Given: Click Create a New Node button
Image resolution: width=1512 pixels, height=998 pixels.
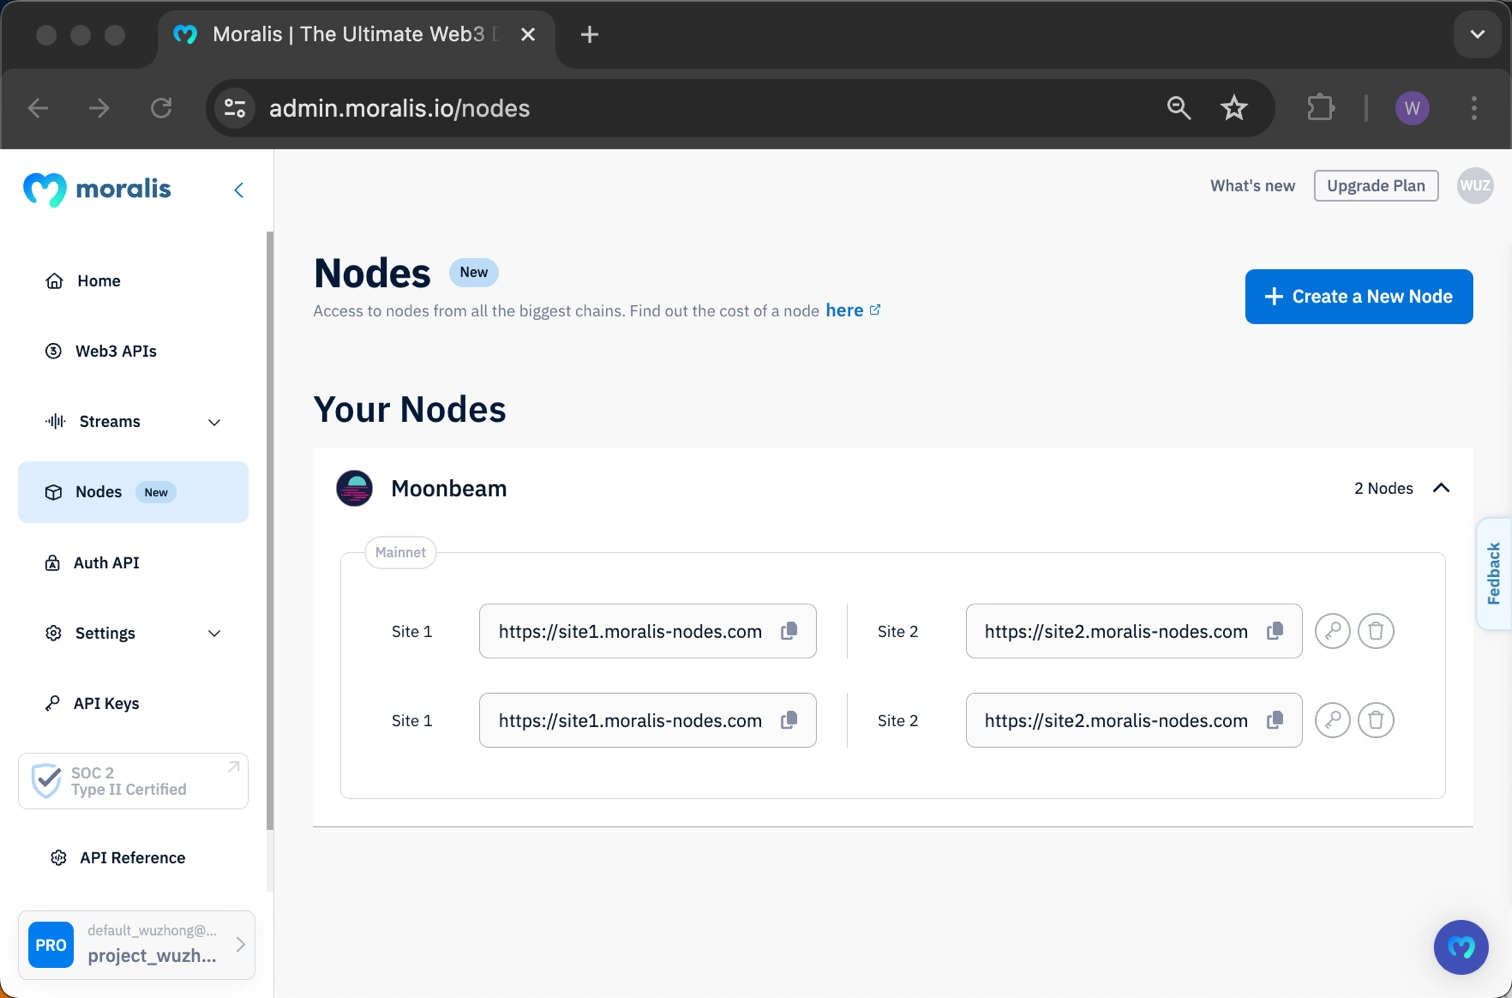Looking at the screenshot, I should pyautogui.click(x=1359, y=297).
